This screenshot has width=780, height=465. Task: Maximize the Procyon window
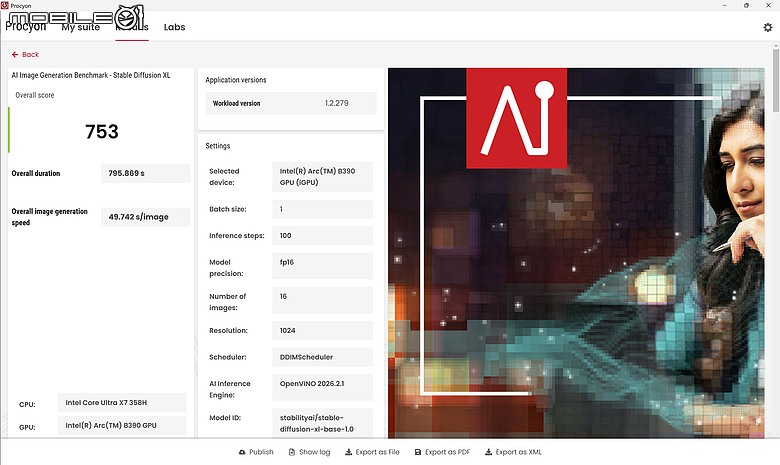(x=746, y=5)
